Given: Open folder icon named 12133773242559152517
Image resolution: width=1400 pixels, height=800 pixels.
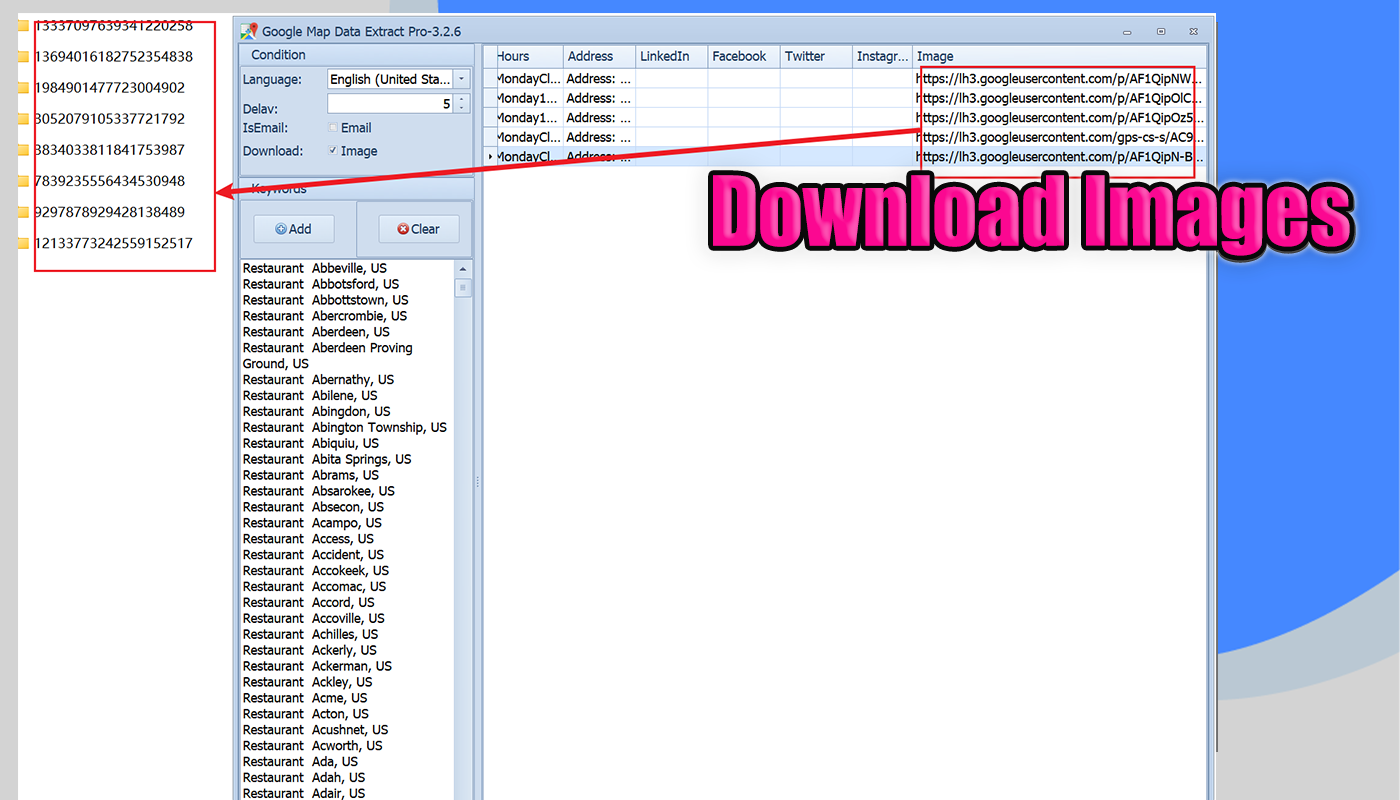Looking at the screenshot, I should pyautogui.click(x=25, y=243).
